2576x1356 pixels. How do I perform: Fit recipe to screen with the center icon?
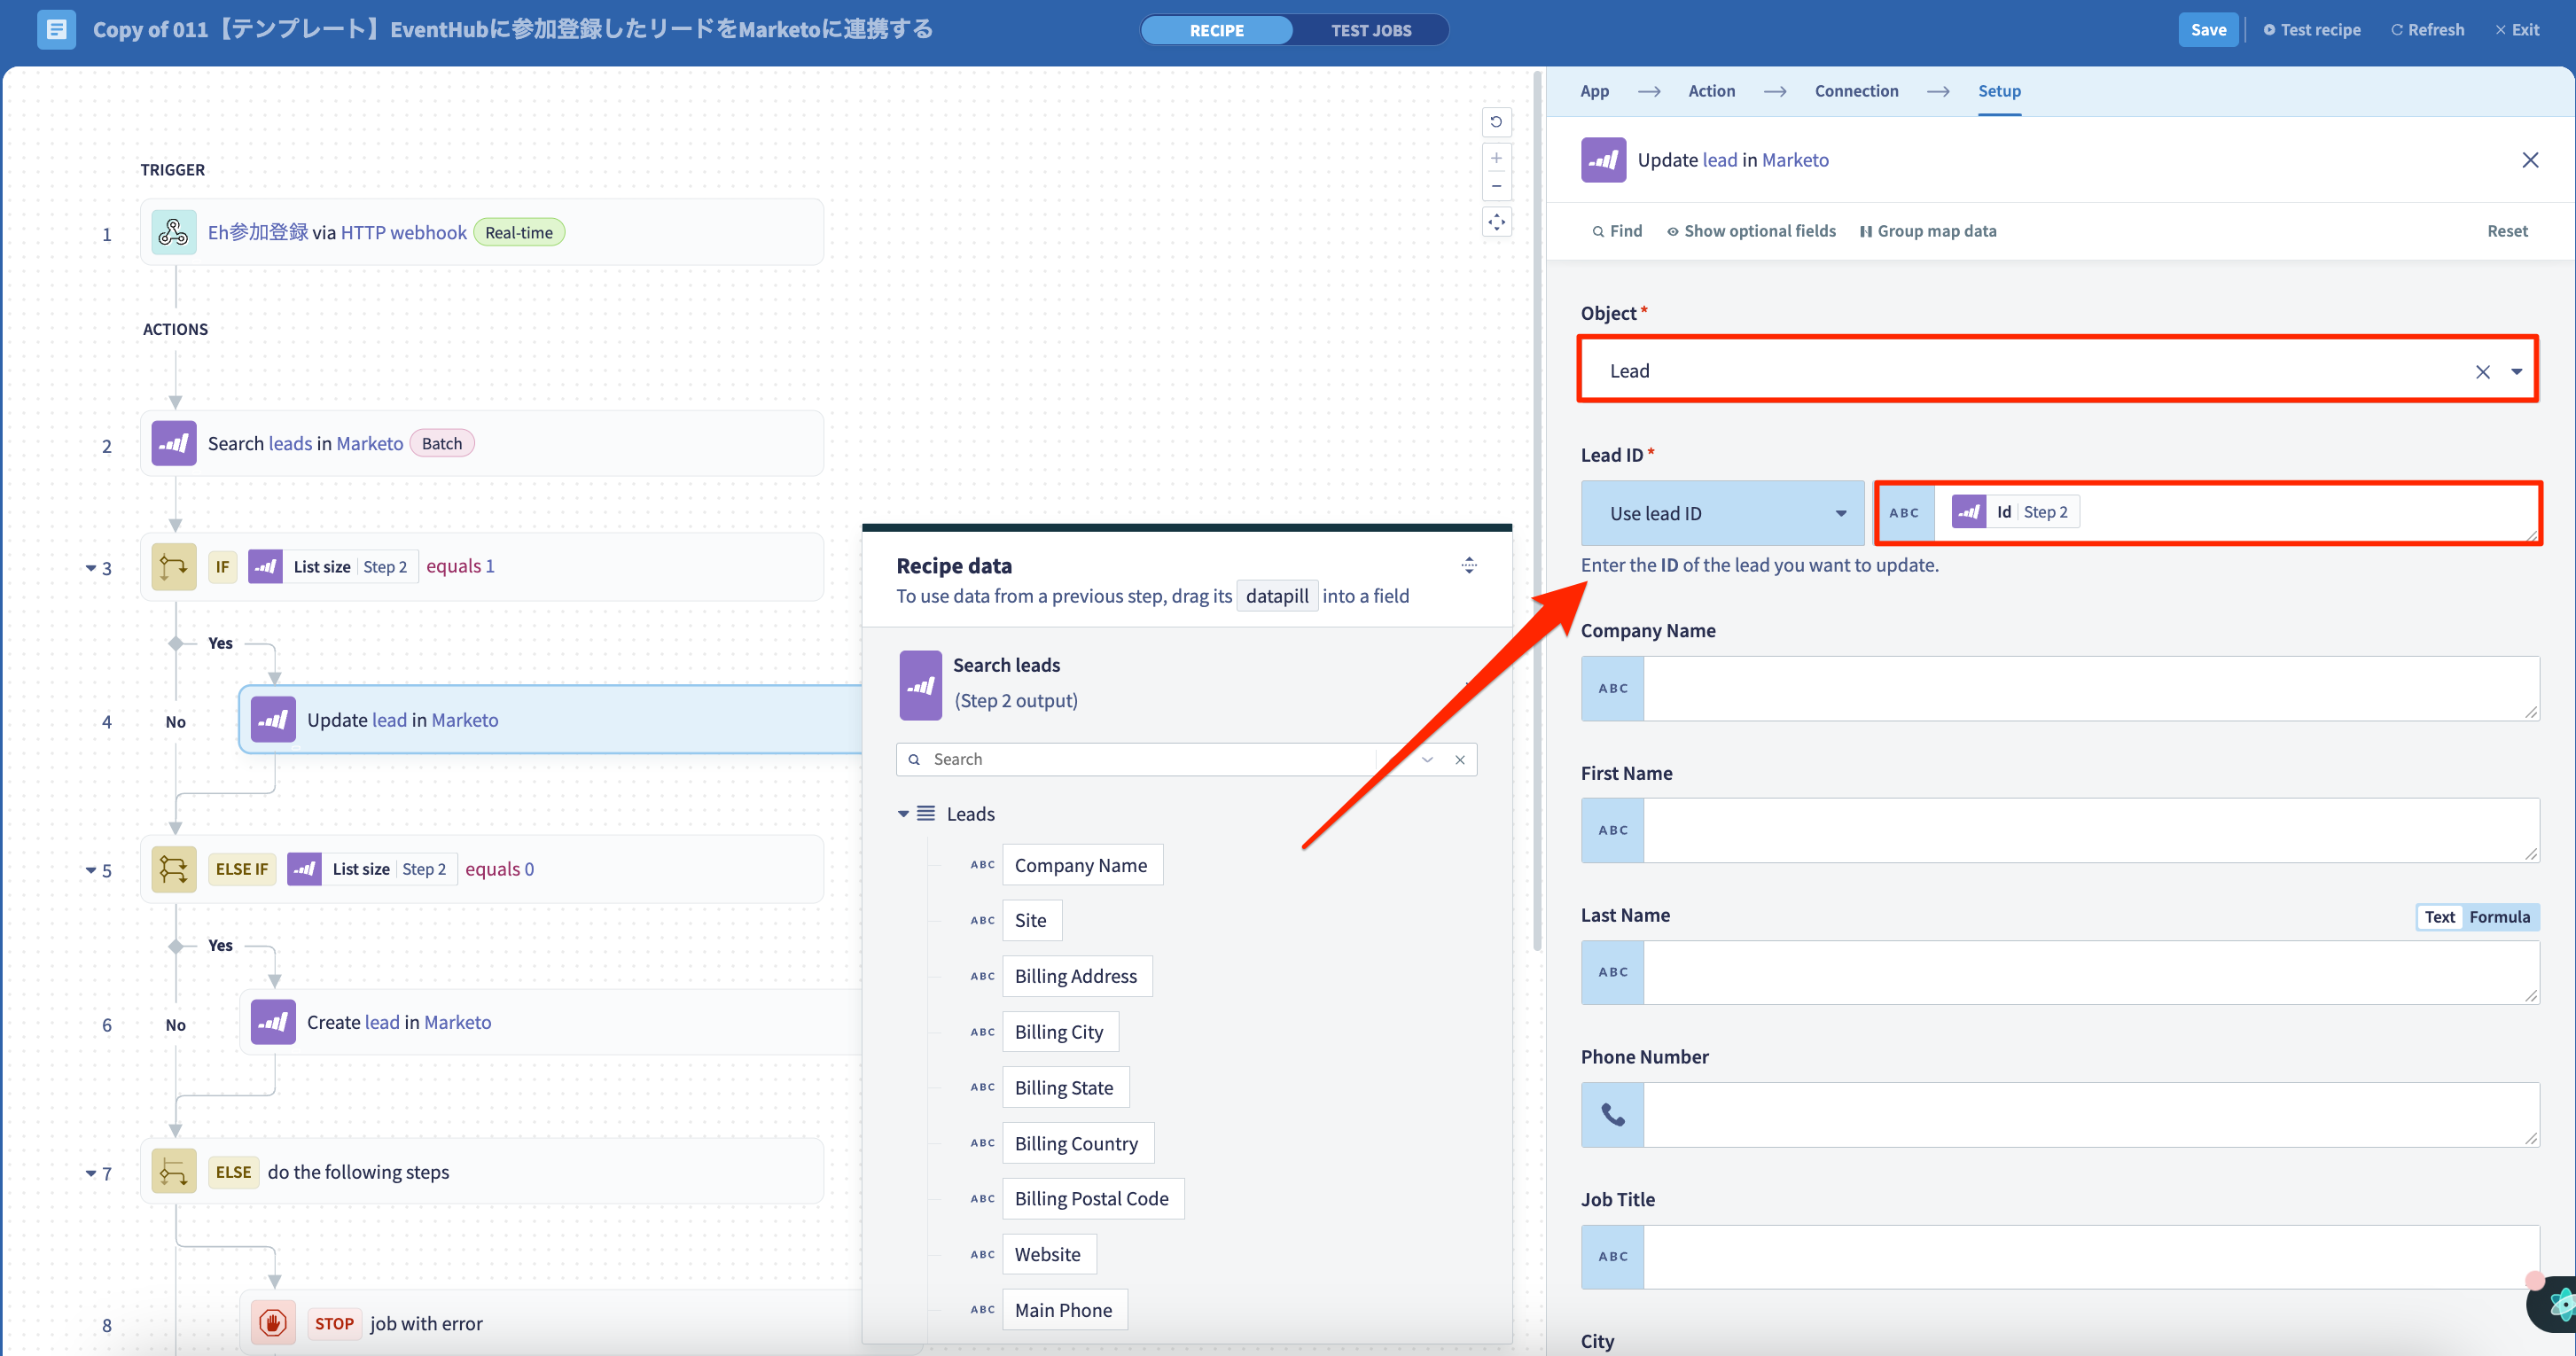click(1496, 222)
